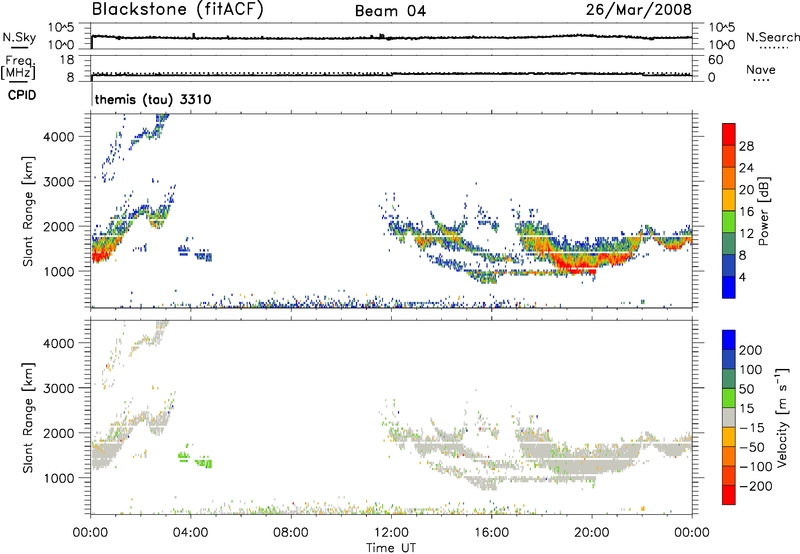800x554 pixels.
Task: Click the '18' frequency axis tick label
Action: [67, 60]
